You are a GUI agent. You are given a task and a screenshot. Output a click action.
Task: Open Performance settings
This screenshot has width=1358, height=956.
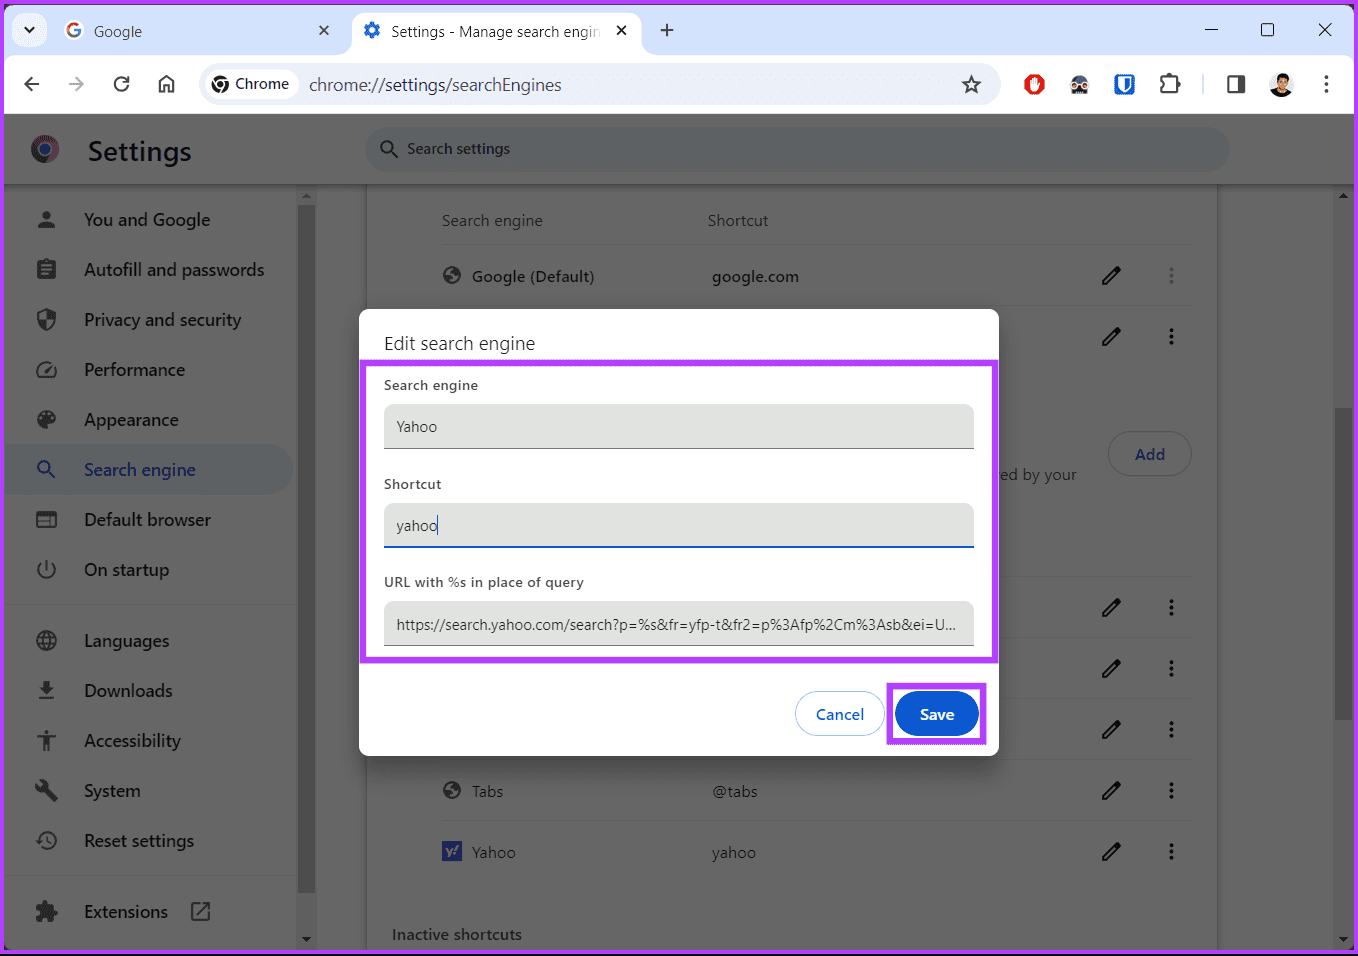134,370
